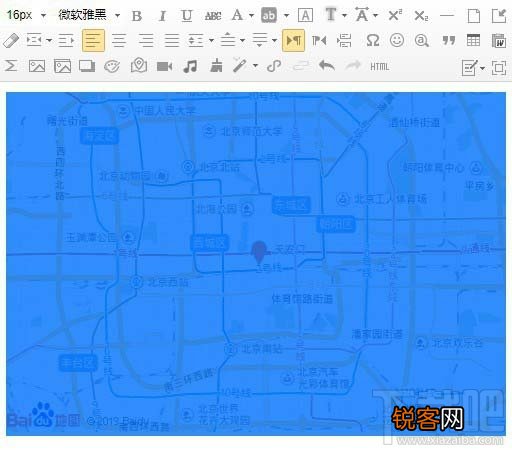Select justified text alignment
This screenshot has width=512, height=450.
172,41
